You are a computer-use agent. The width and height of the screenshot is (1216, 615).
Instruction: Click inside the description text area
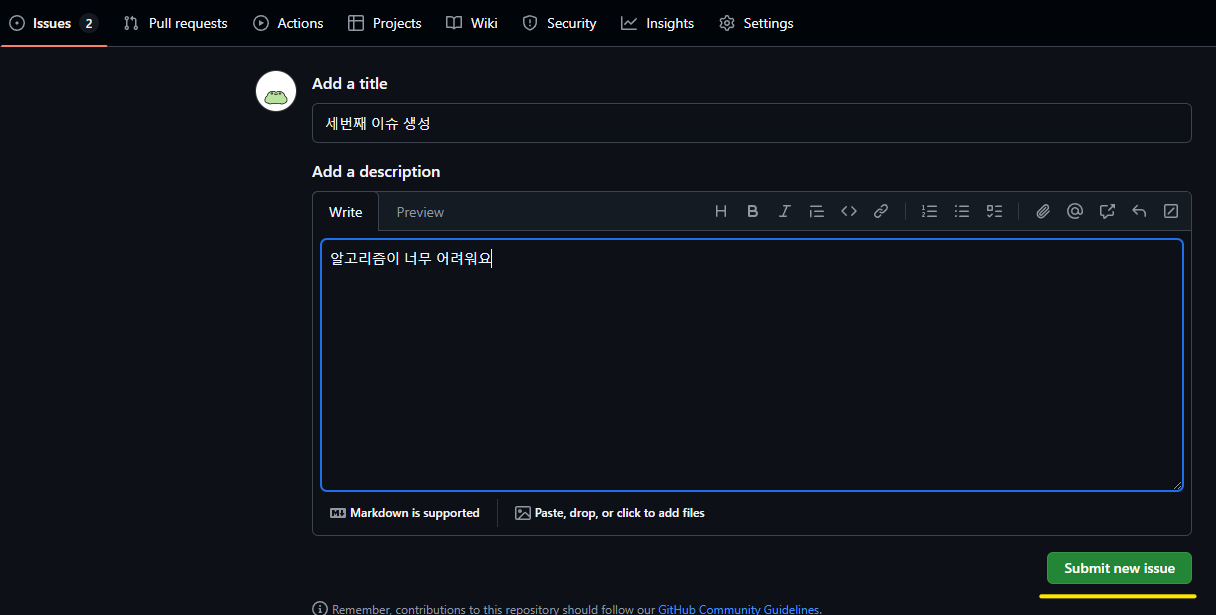[752, 365]
